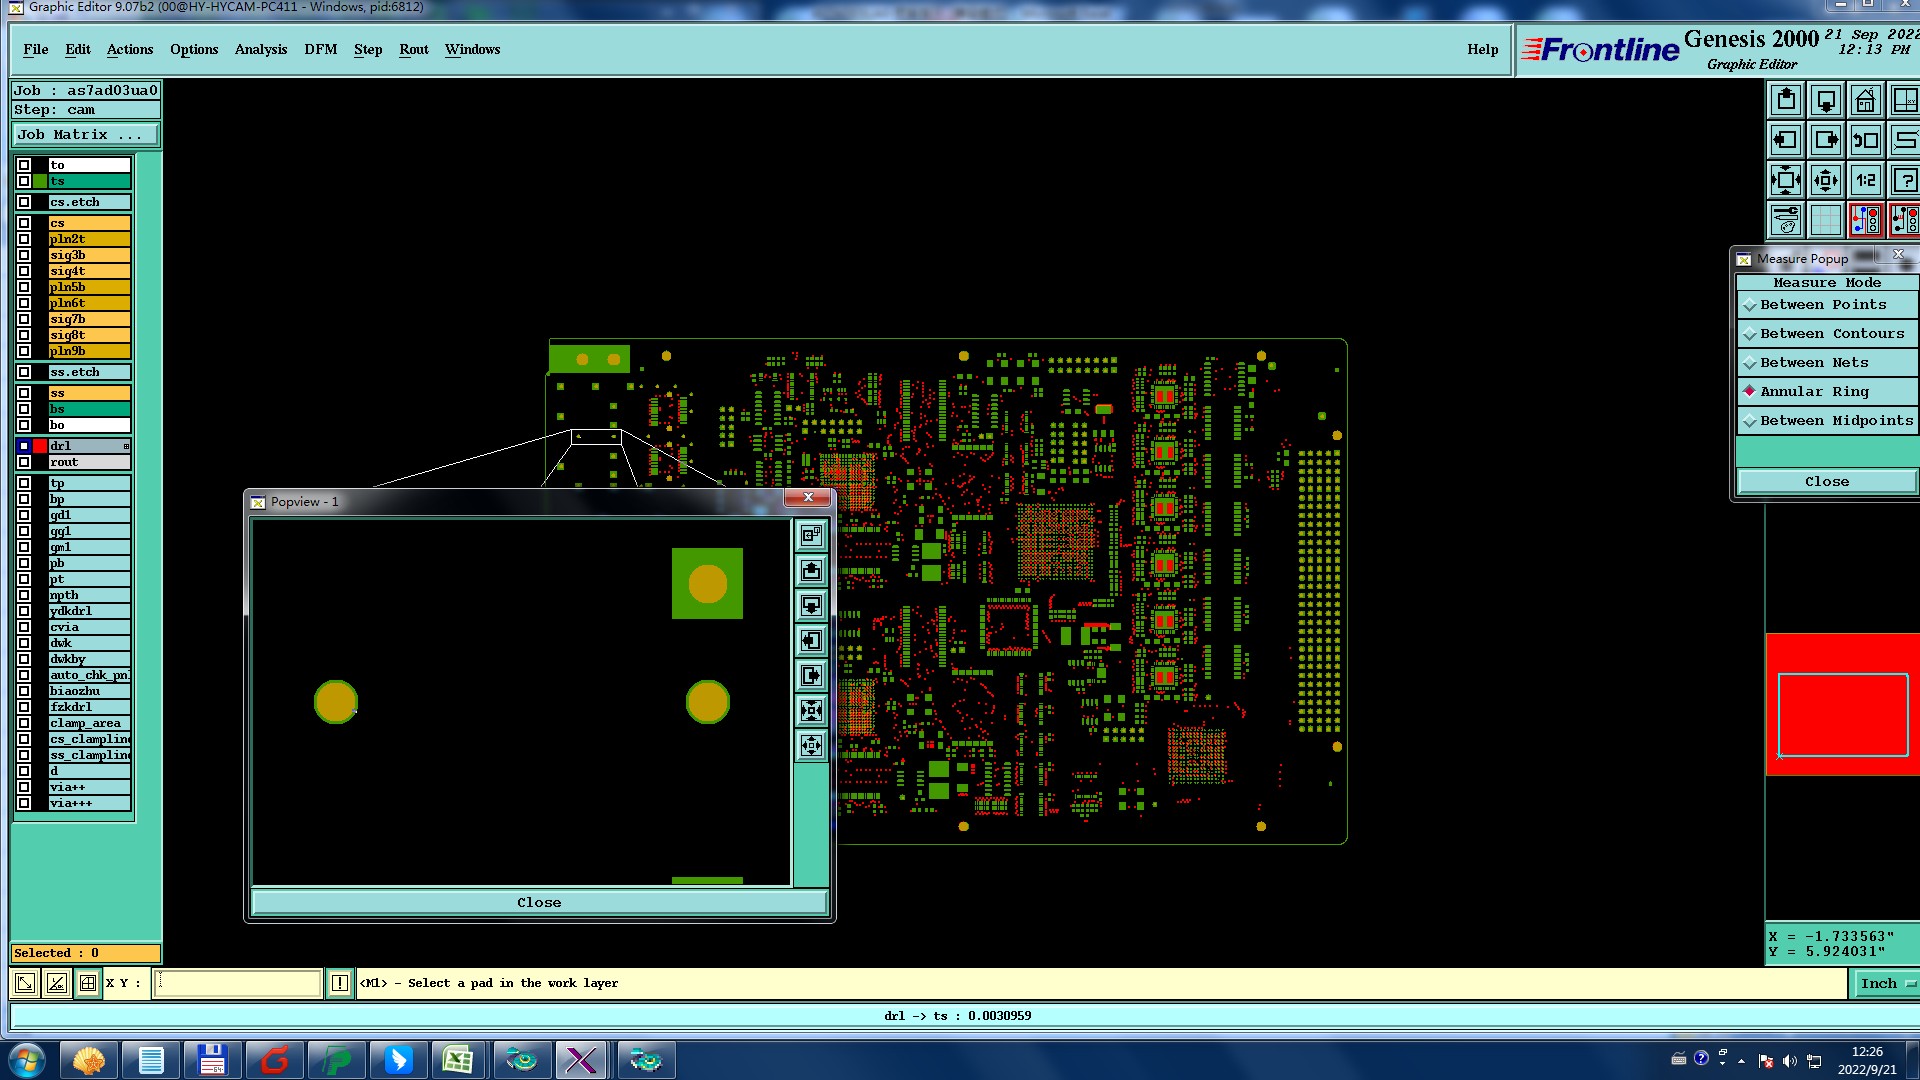Viewport: 1920px width, 1080px height.
Task: Click the previous view (undo zoom) icon
Action: pos(1865,141)
